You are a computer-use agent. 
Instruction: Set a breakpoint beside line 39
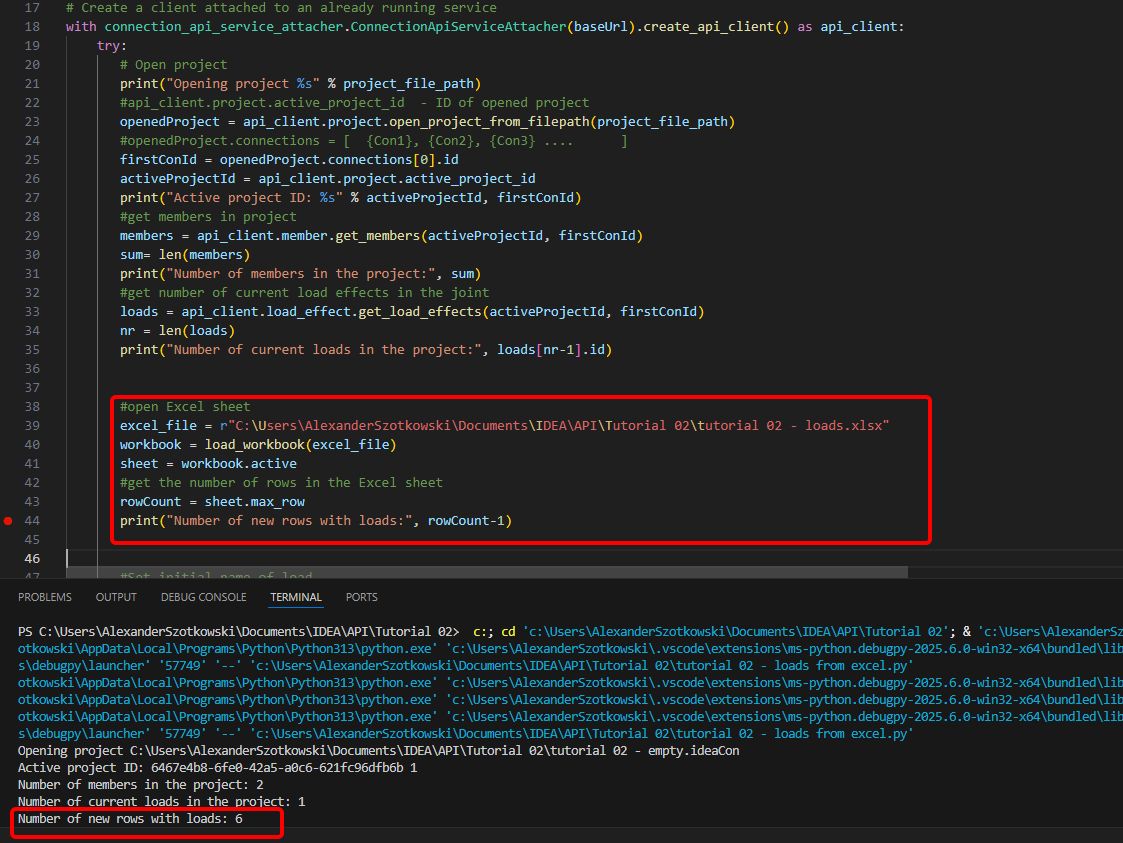8,425
